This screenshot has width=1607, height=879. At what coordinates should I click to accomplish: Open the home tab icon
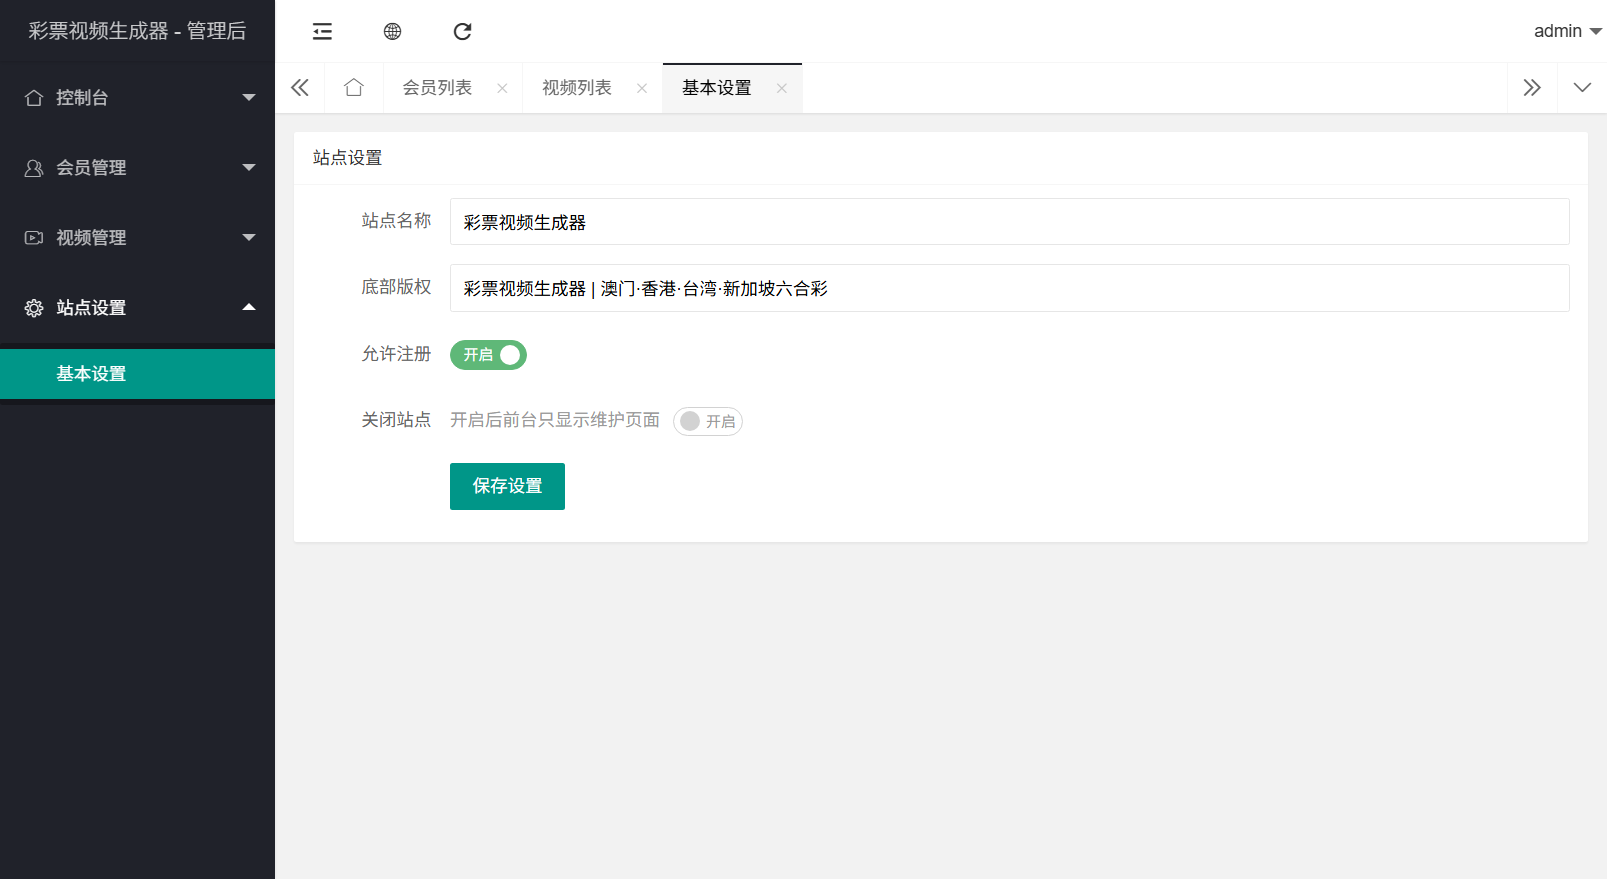coord(354,88)
